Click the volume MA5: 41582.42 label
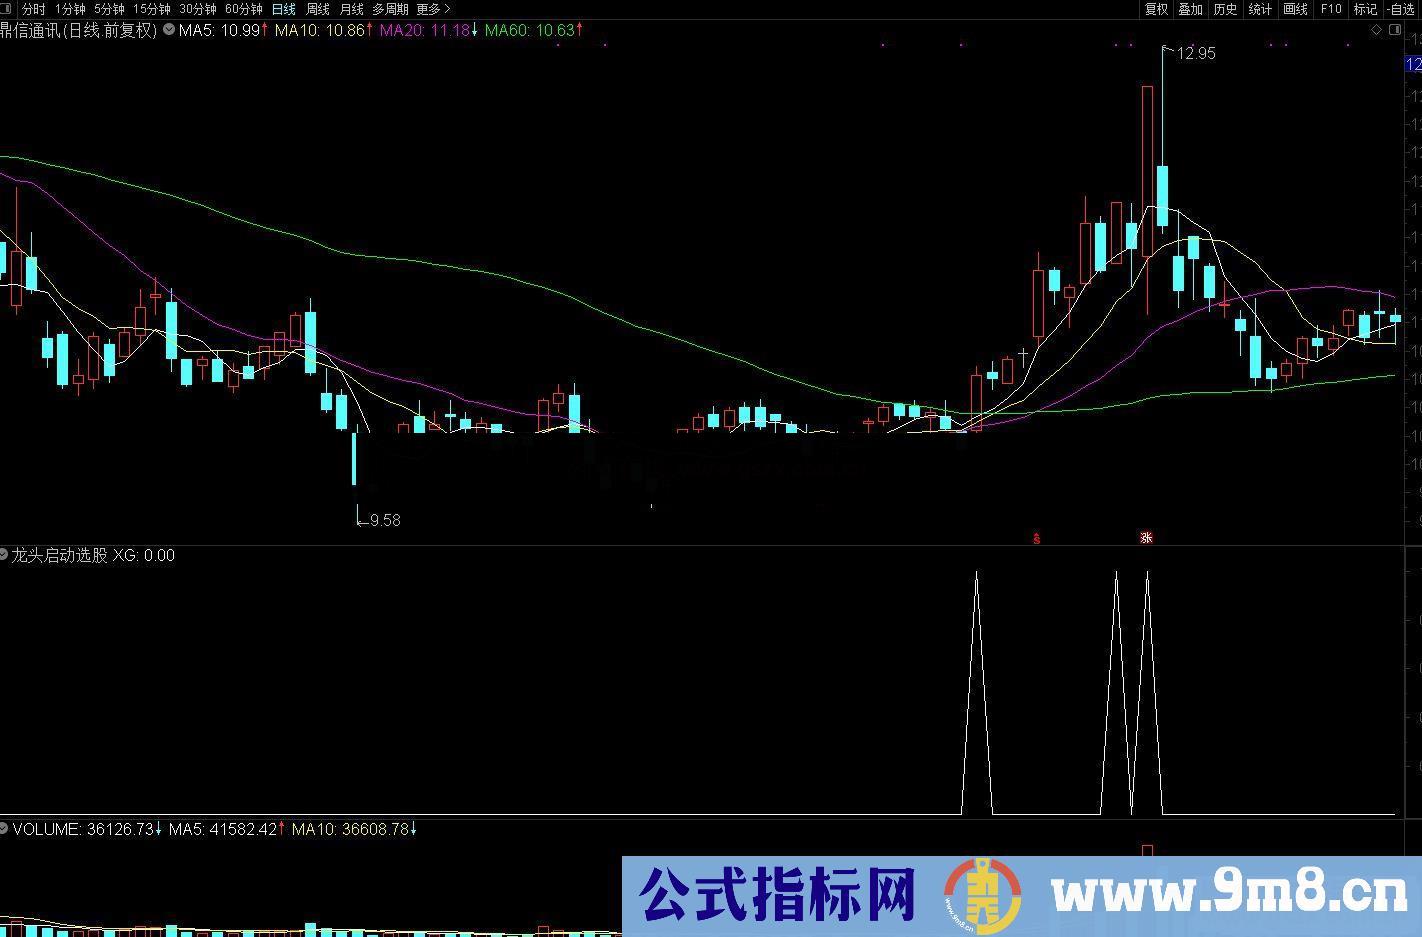The image size is (1422, 937). (x=227, y=829)
